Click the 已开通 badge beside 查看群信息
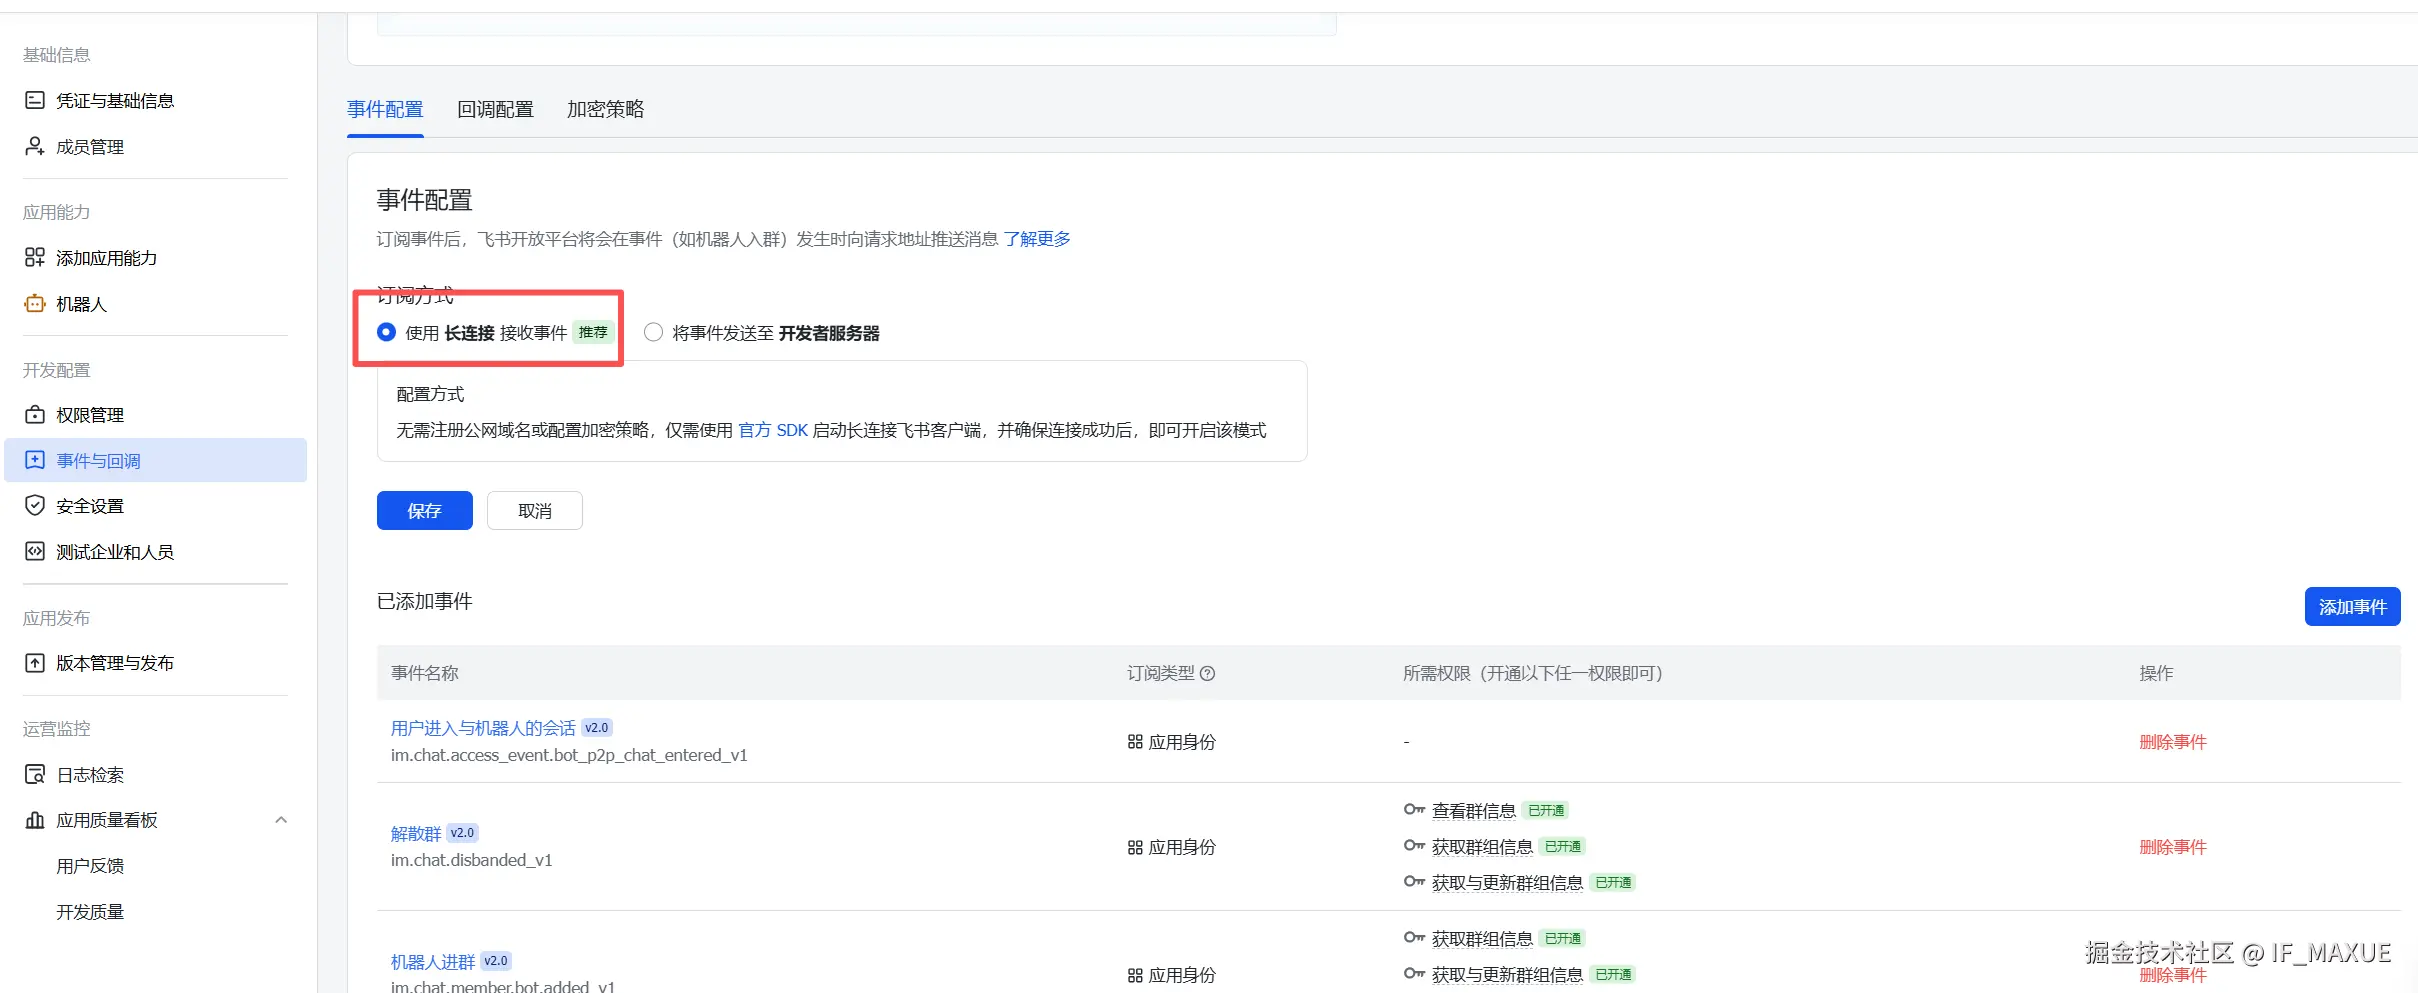Viewport: 2418px width, 993px height. 1546,810
